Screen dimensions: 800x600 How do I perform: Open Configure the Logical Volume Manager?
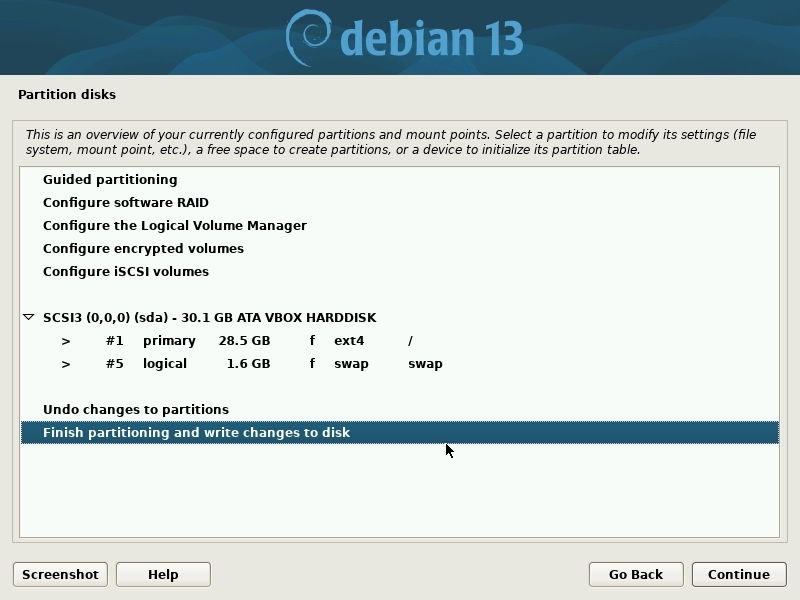click(x=399, y=226)
